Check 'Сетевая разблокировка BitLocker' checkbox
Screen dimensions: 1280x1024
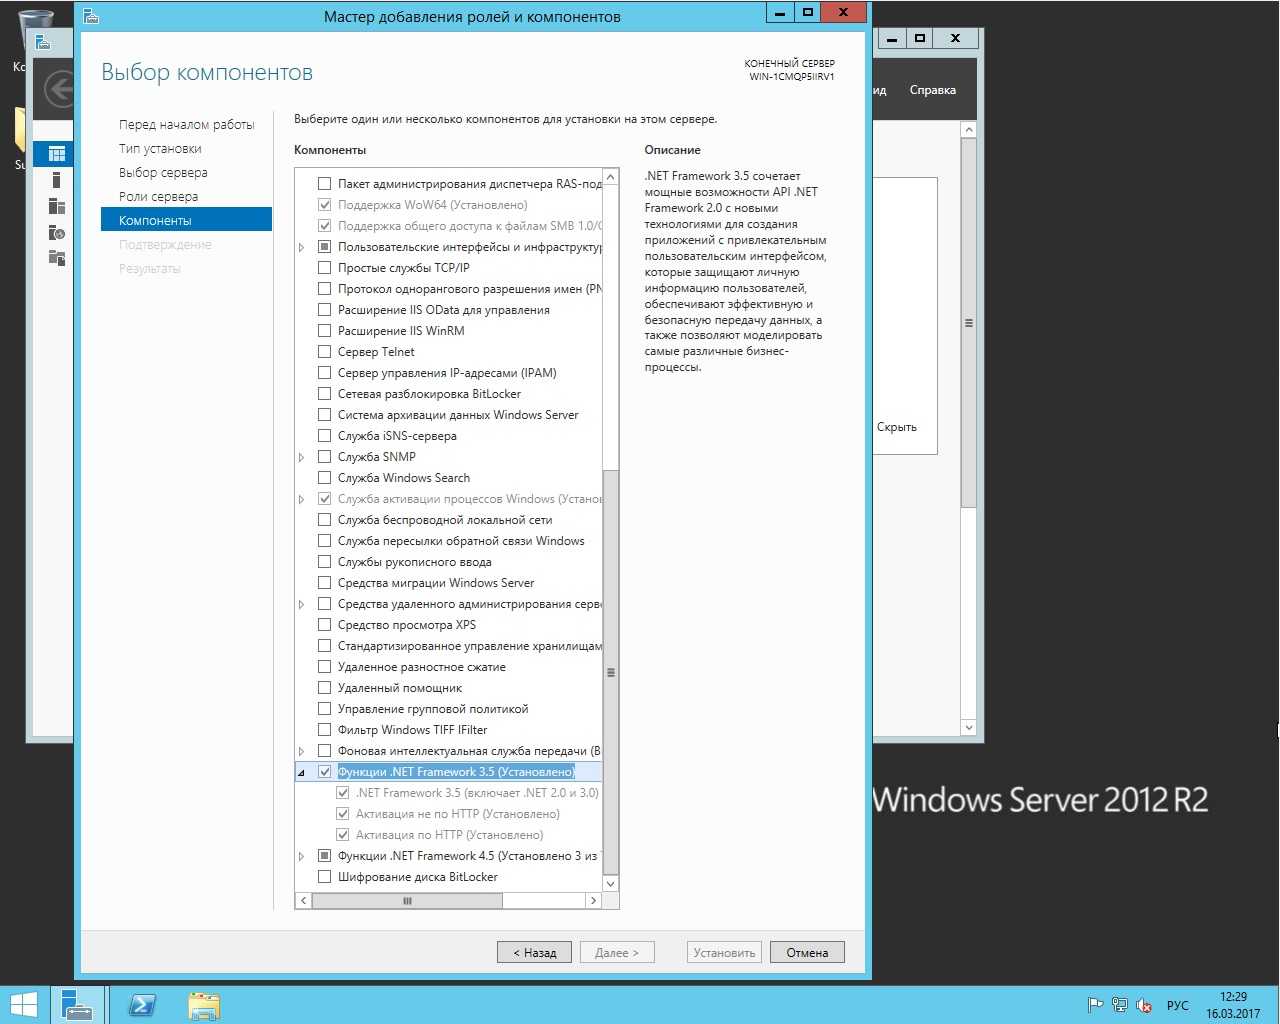(x=324, y=394)
